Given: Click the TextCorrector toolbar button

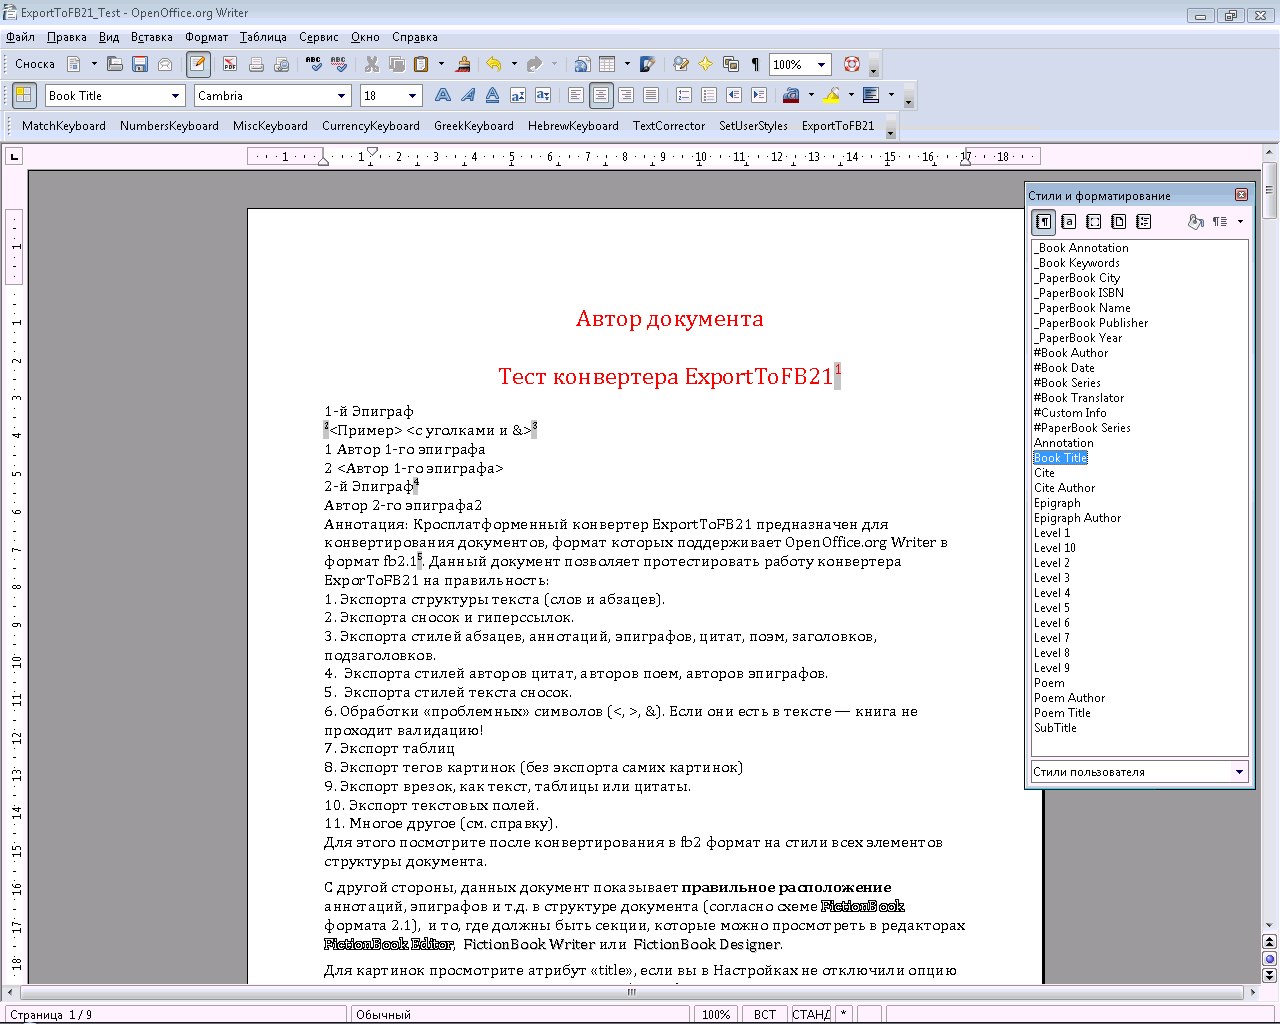Looking at the screenshot, I should click(x=669, y=126).
